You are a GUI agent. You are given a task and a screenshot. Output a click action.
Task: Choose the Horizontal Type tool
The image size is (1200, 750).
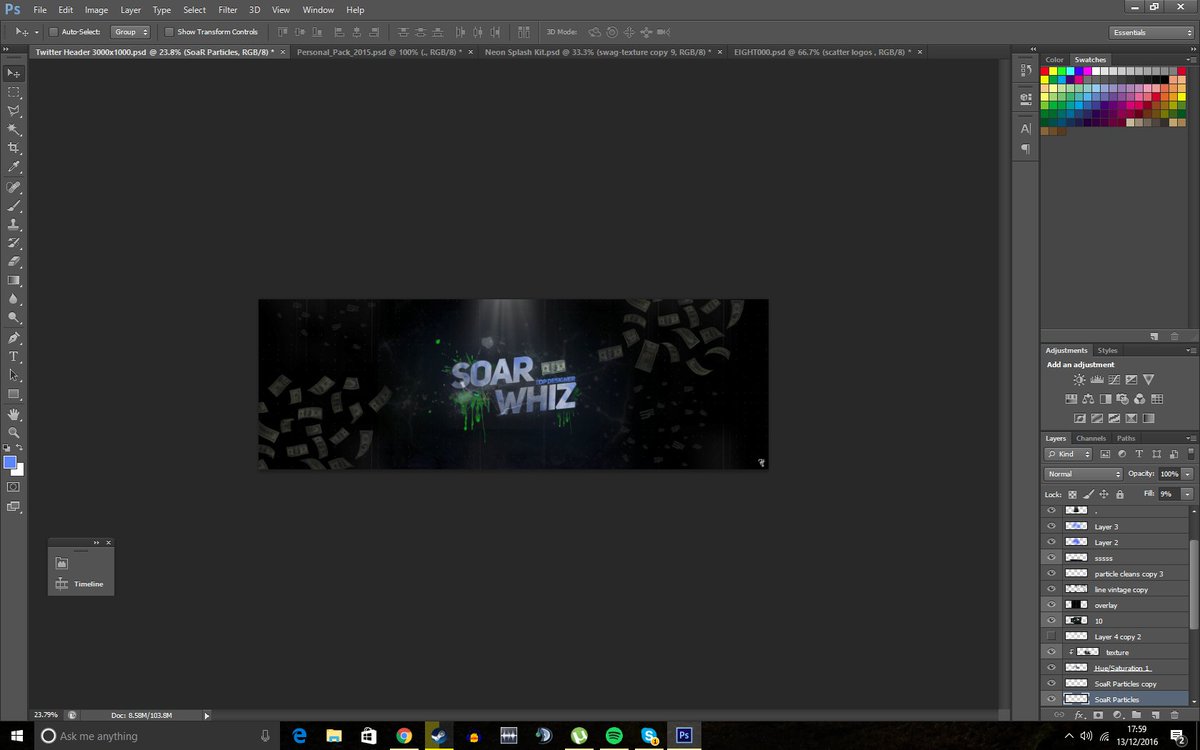point(14,356)
